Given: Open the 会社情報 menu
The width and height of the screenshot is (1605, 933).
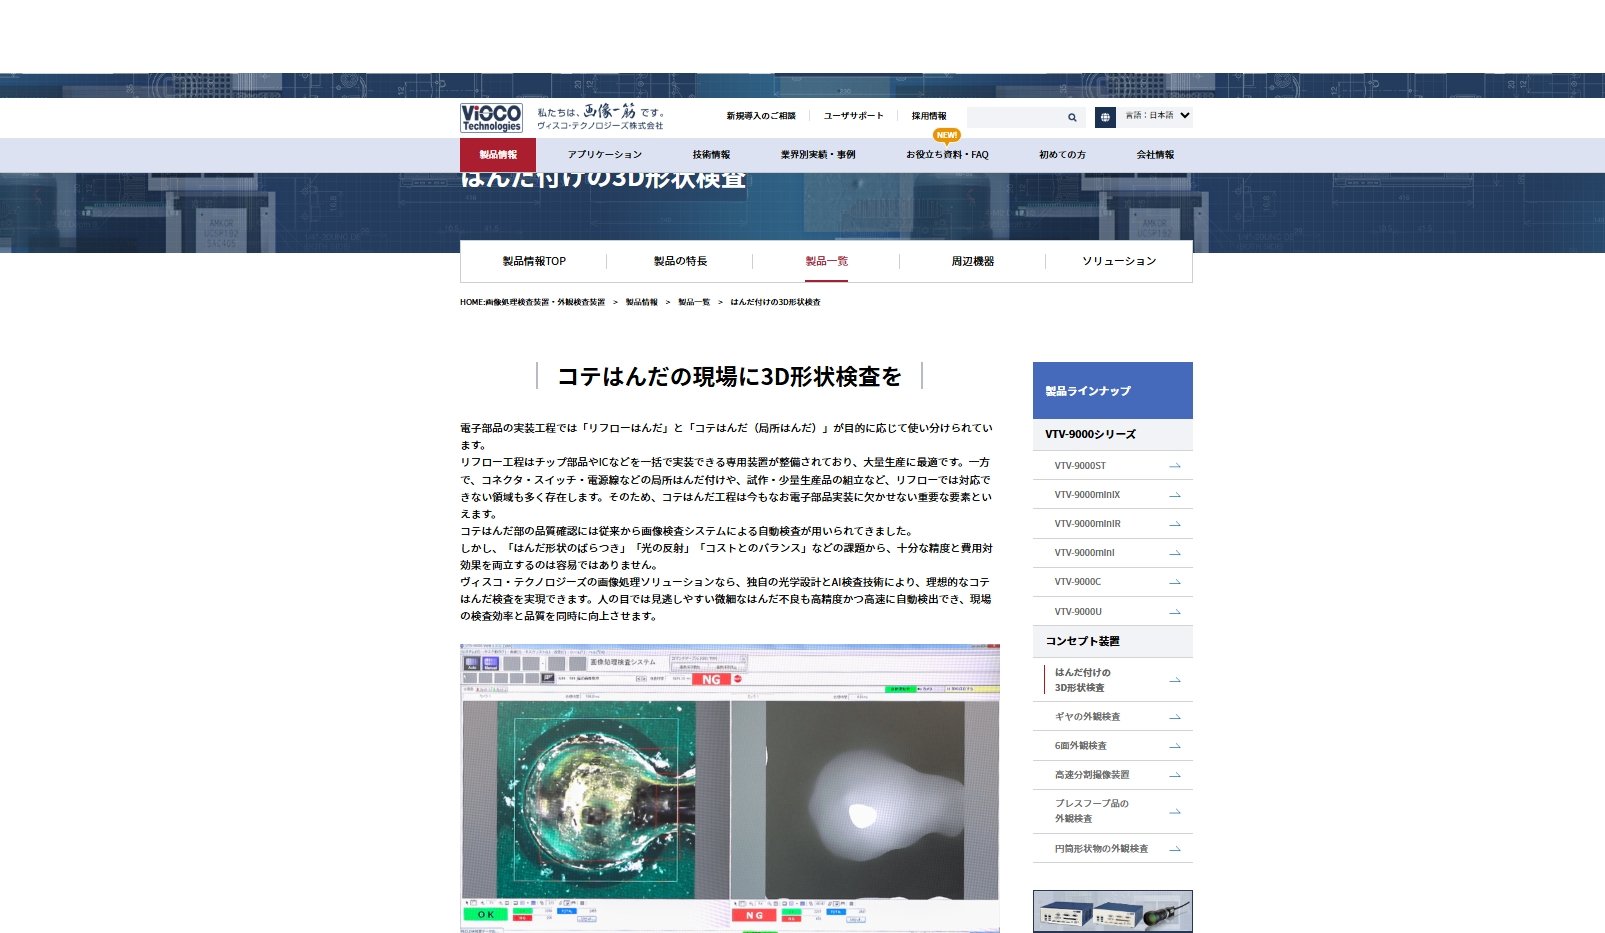Looking at the screenshot, I should point(1154,155).
